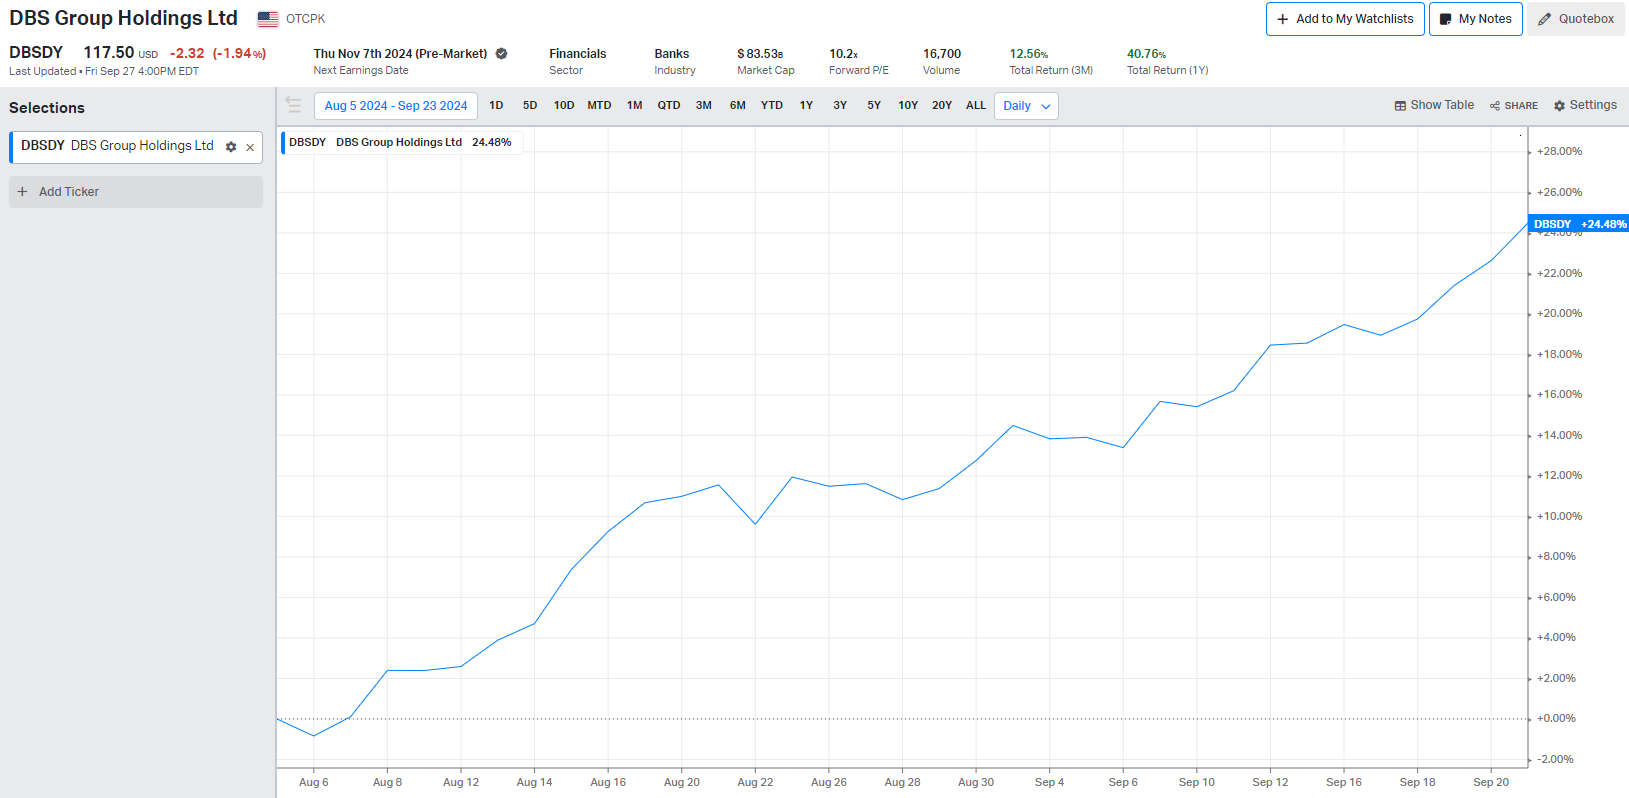
Task: Select the MTD time range
Action: tap(599, 106)
